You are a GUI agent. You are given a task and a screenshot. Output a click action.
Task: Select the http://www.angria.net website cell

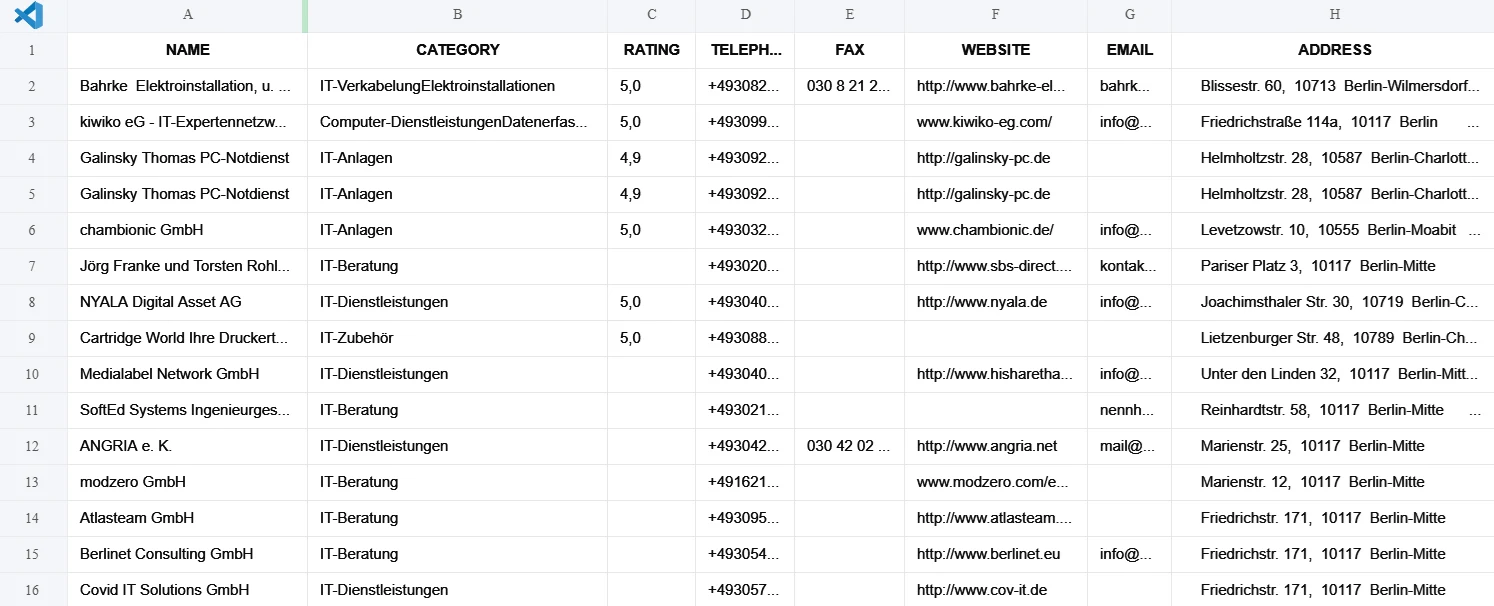pos(996,446)
